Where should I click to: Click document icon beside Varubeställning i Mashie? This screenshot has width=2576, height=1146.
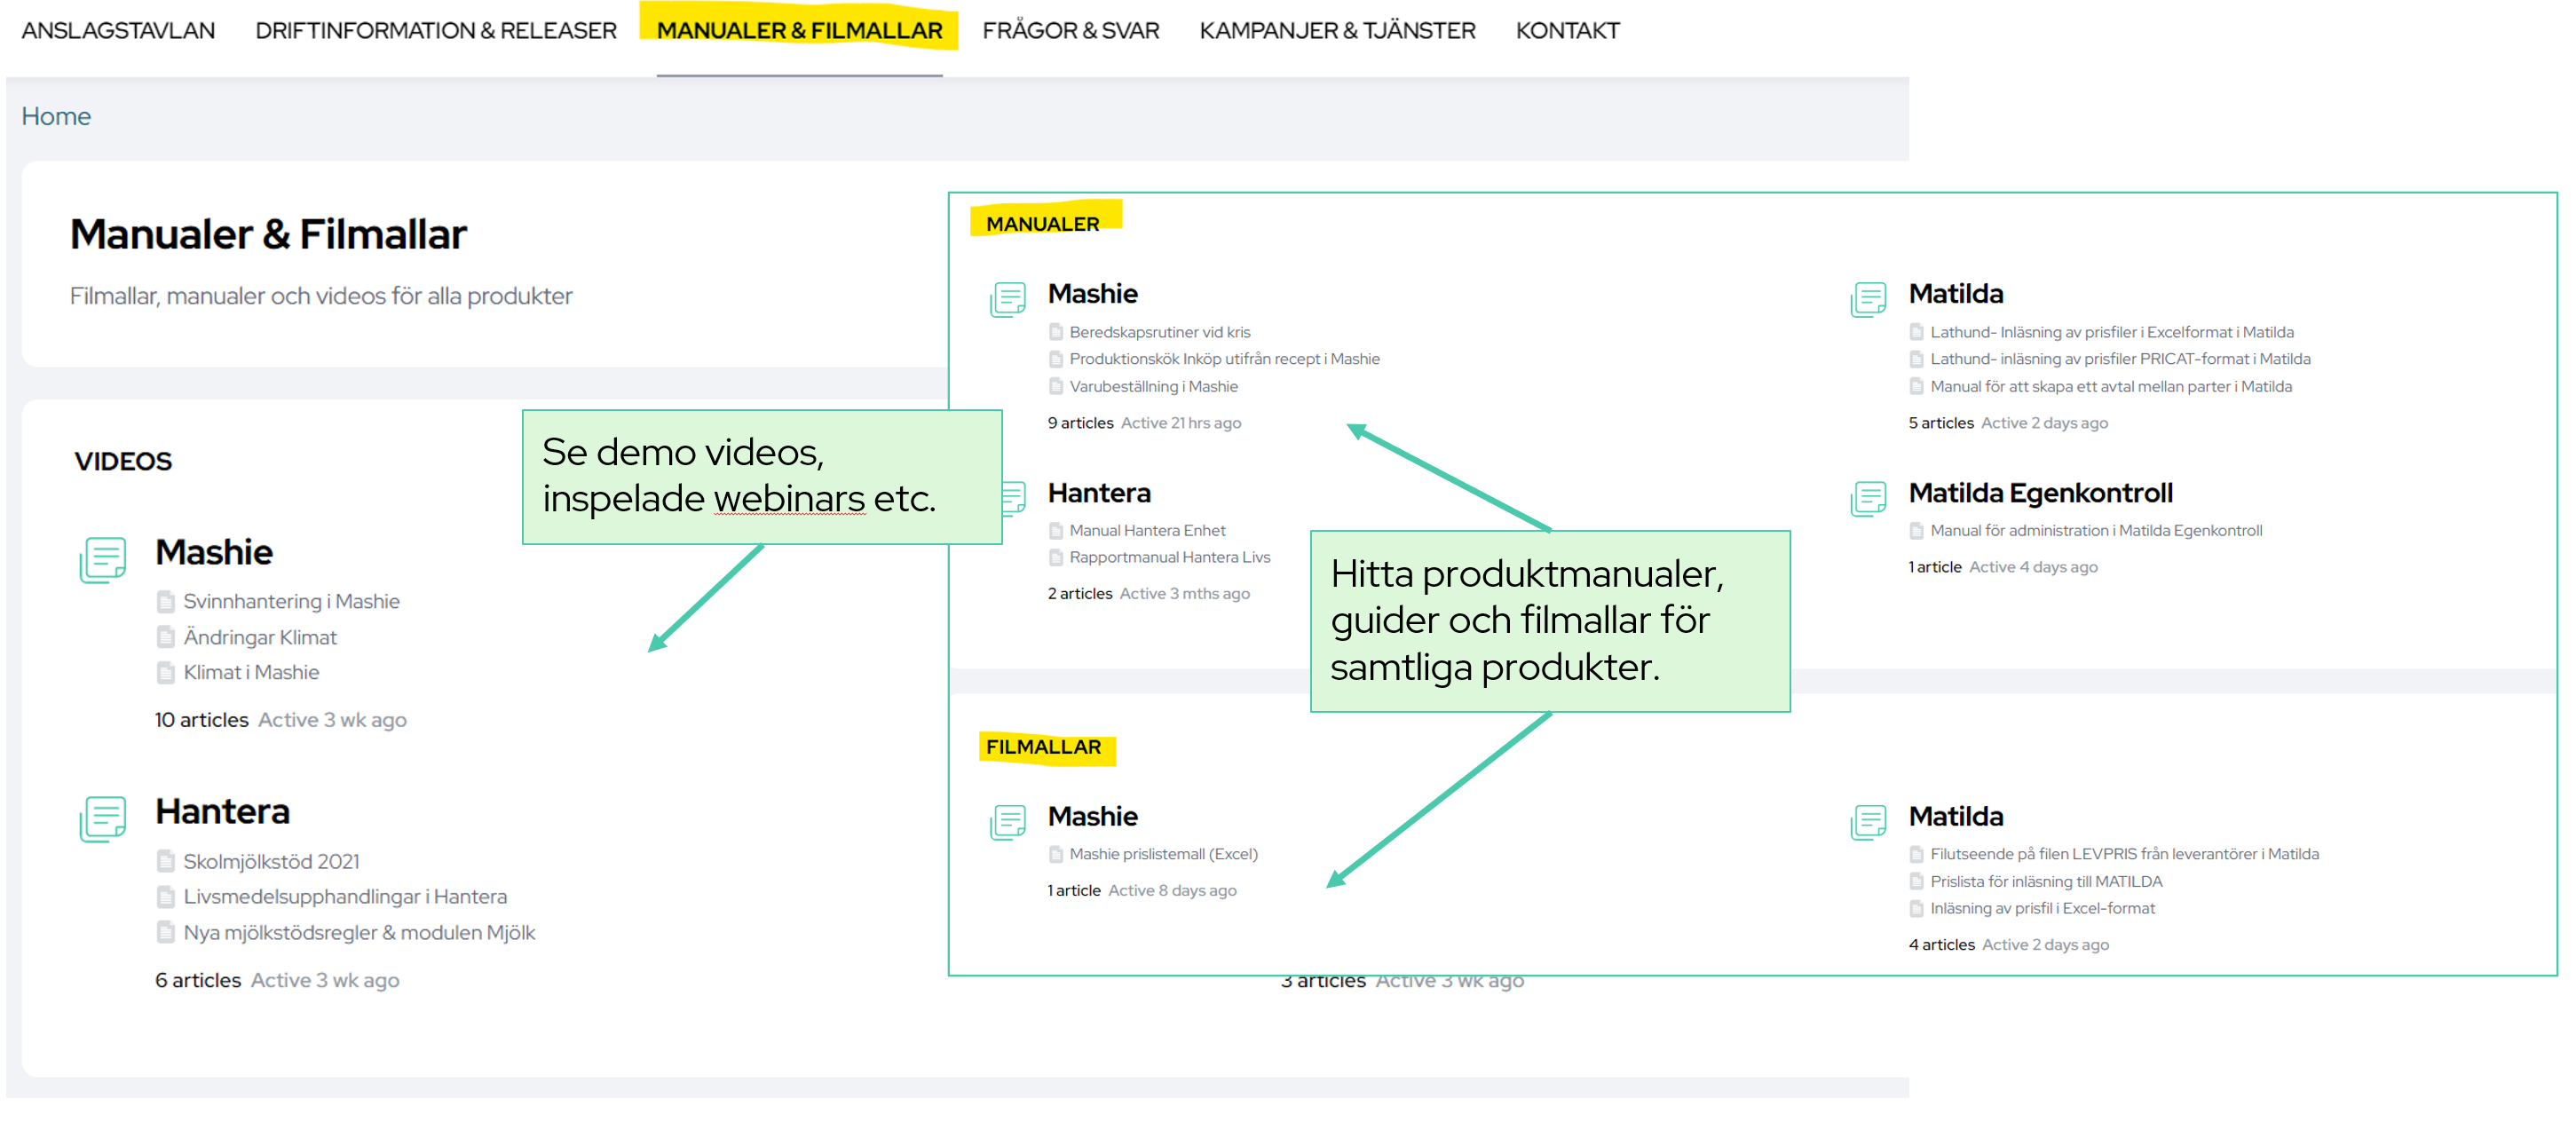click(1055, 386)
